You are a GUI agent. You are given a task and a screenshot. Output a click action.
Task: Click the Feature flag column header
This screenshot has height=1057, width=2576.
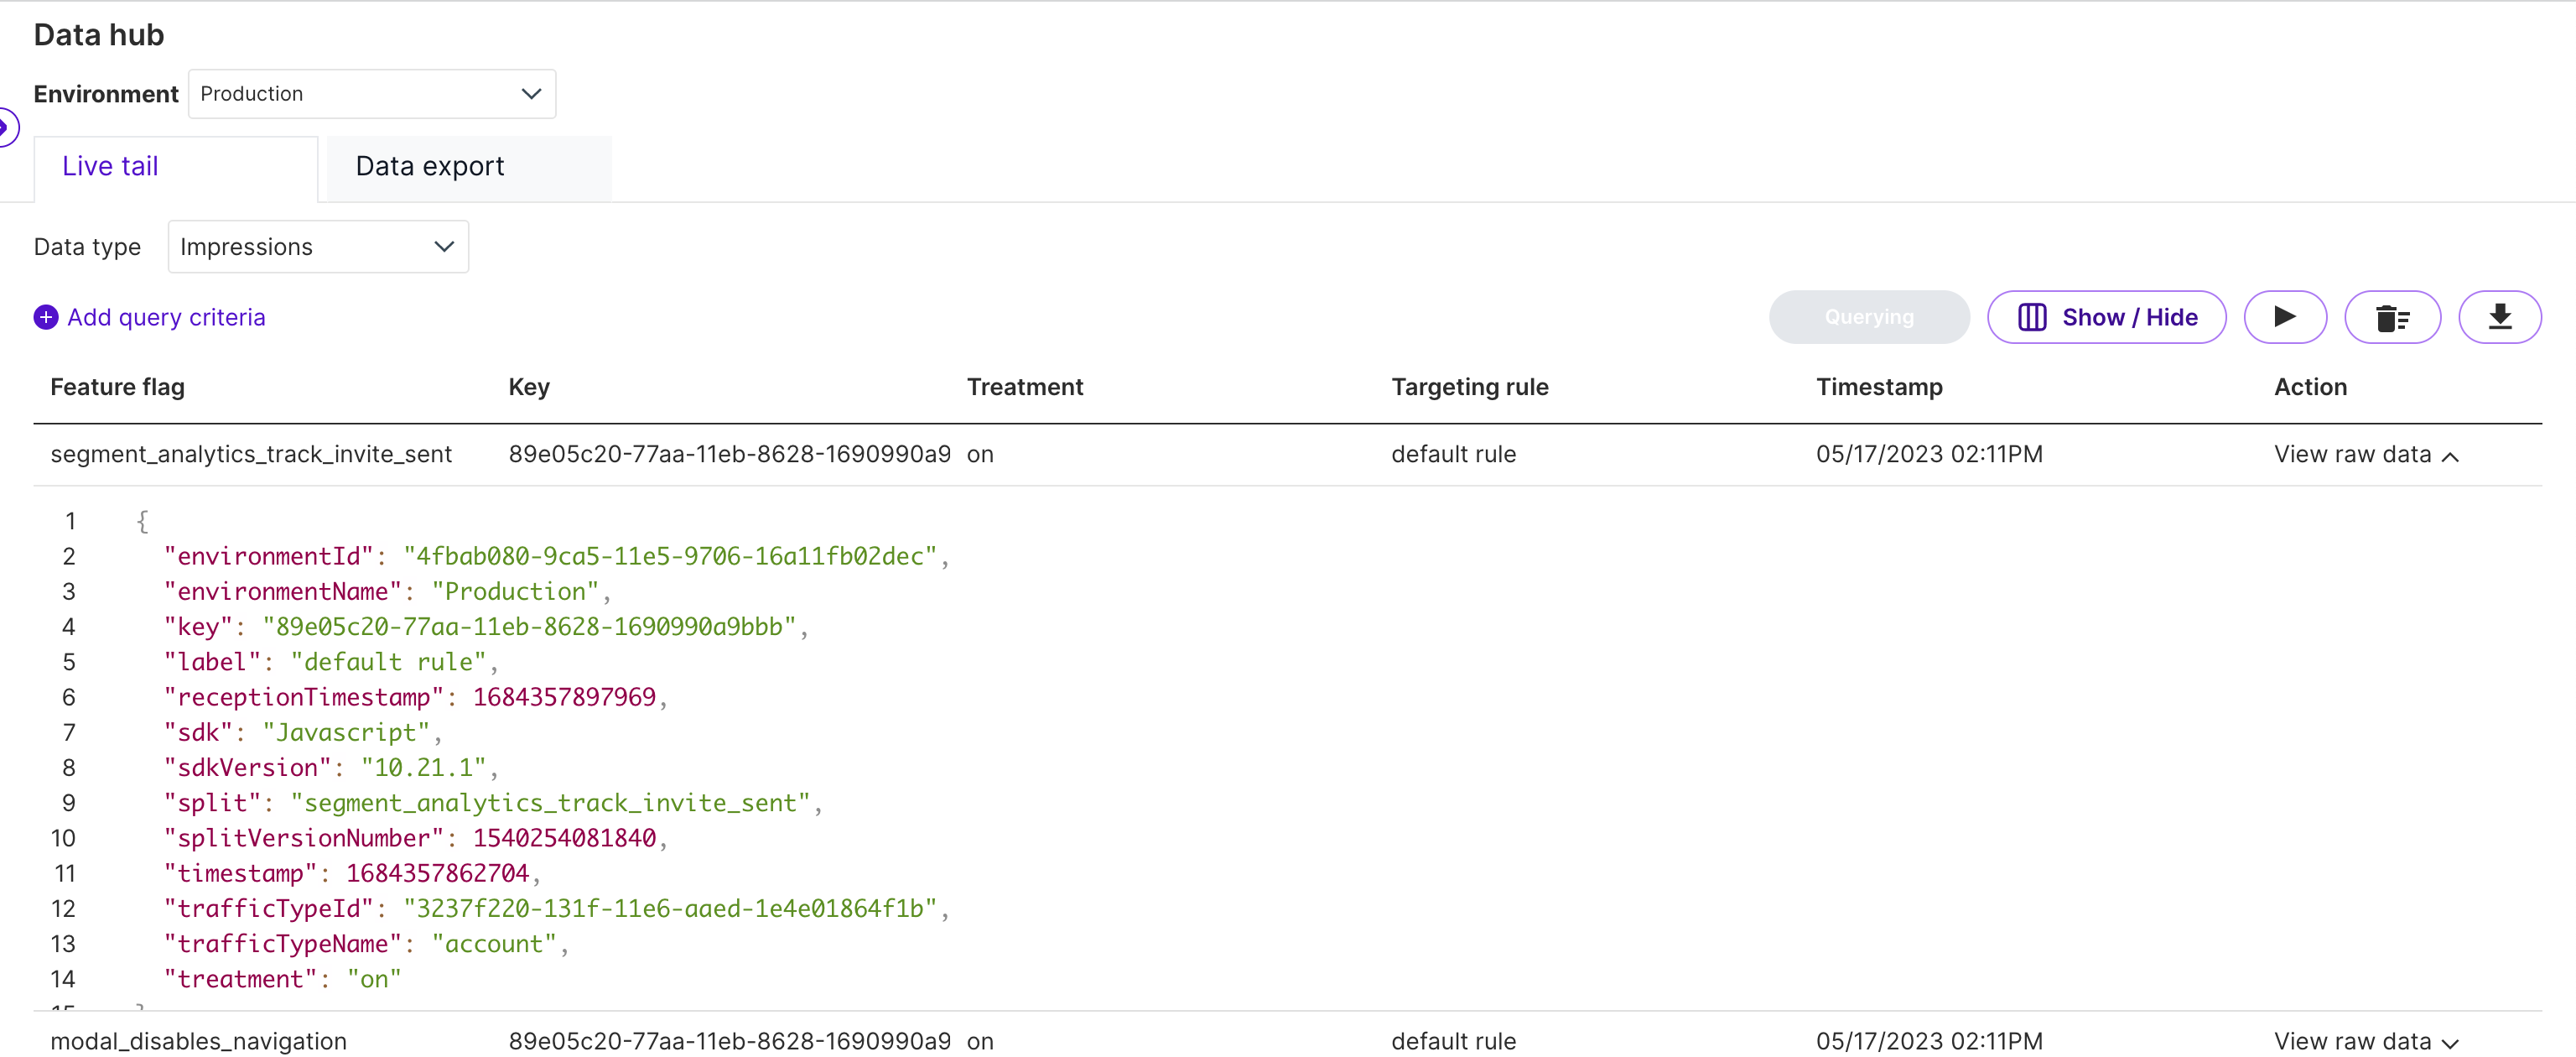(x=117, y=387)
